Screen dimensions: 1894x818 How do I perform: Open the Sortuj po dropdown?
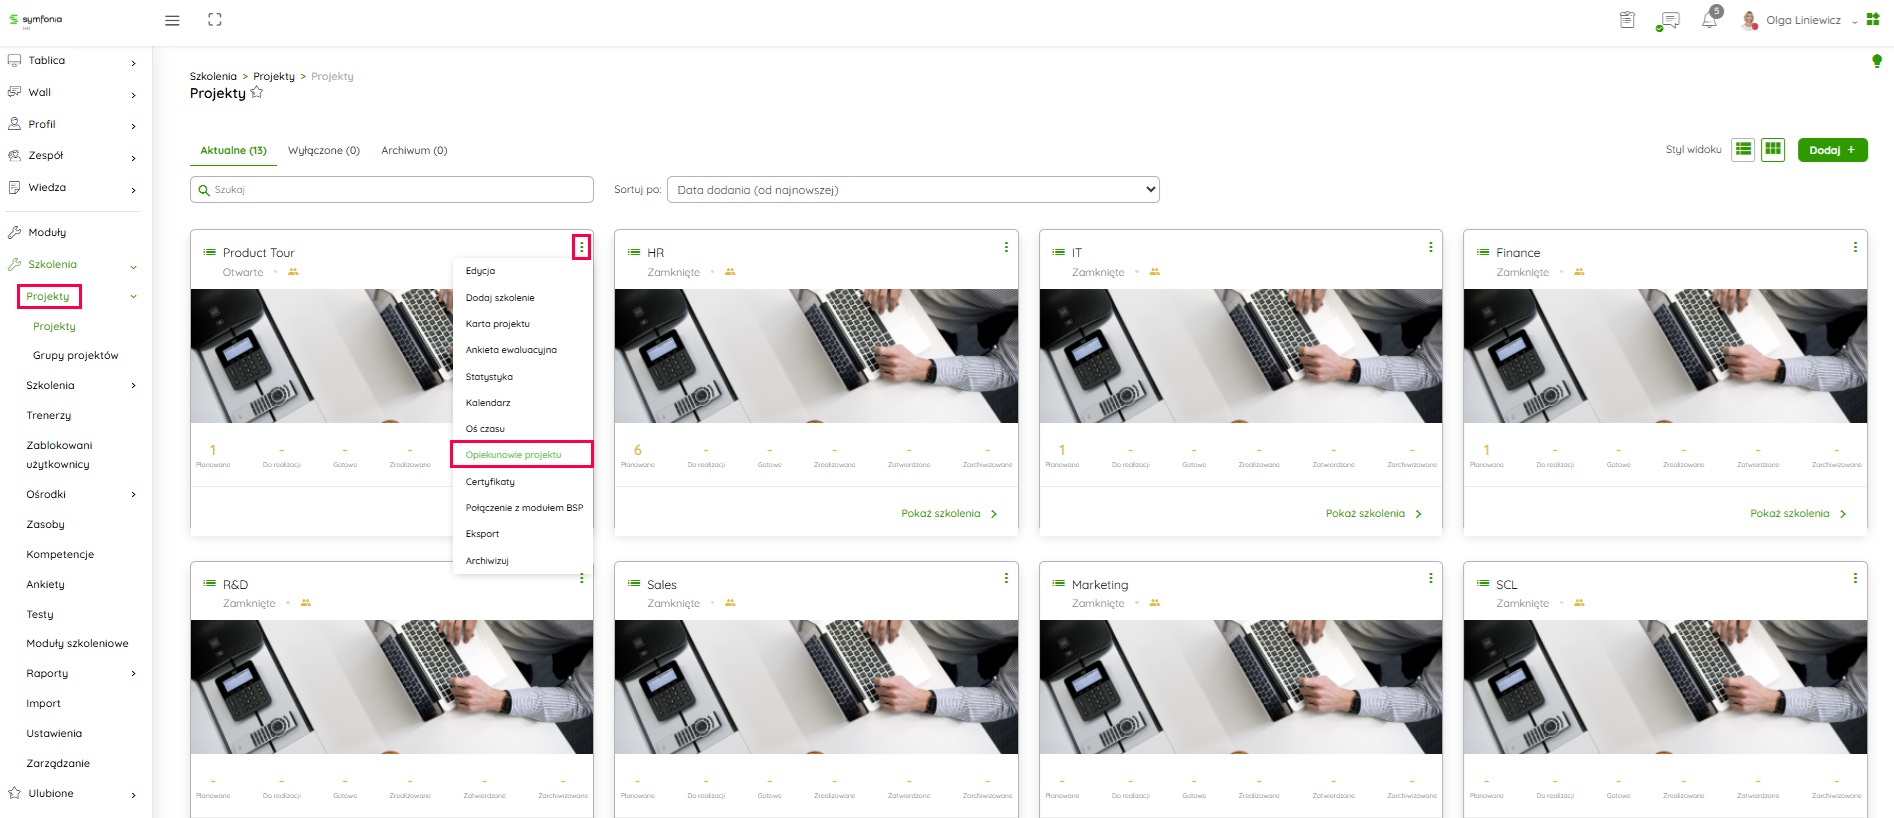pos(913,190)
